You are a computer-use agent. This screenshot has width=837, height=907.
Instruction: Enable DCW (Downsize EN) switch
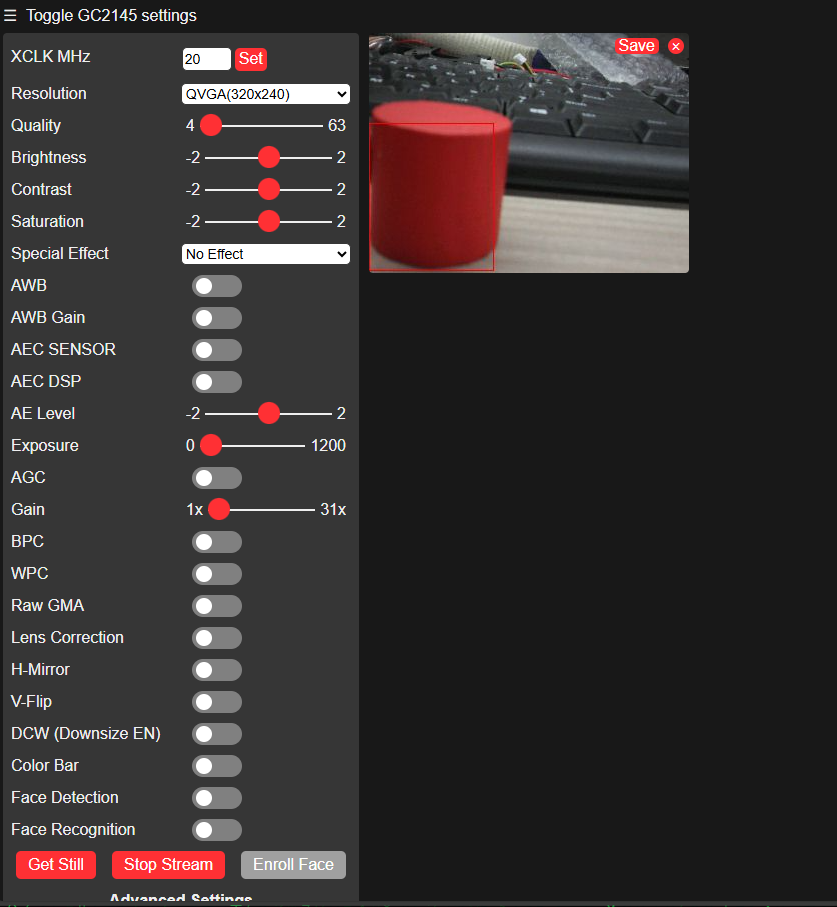pyautogui.click(x=217, y=734)
